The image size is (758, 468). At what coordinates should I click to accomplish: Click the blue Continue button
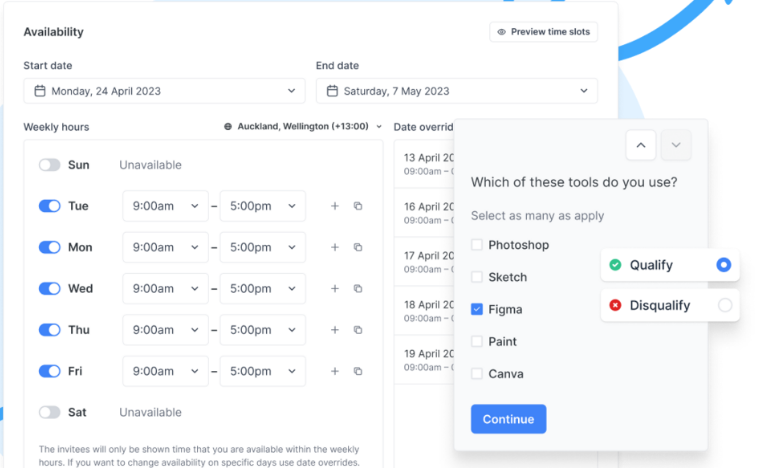click(509, 419)
